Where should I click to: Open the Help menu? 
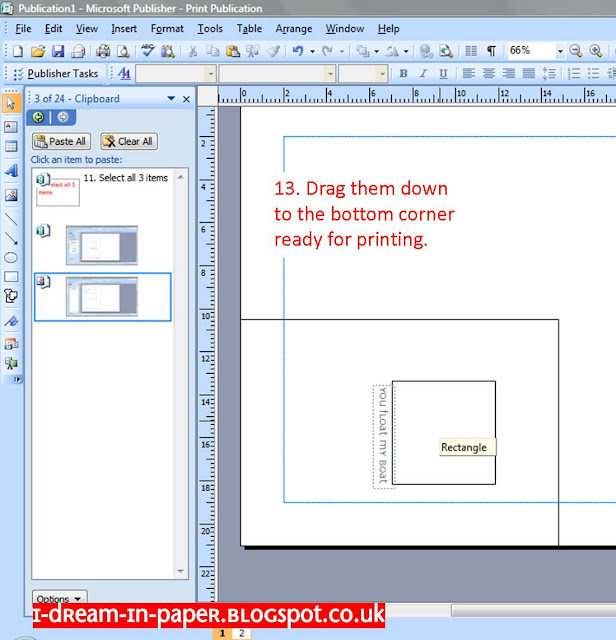point(388,29)
